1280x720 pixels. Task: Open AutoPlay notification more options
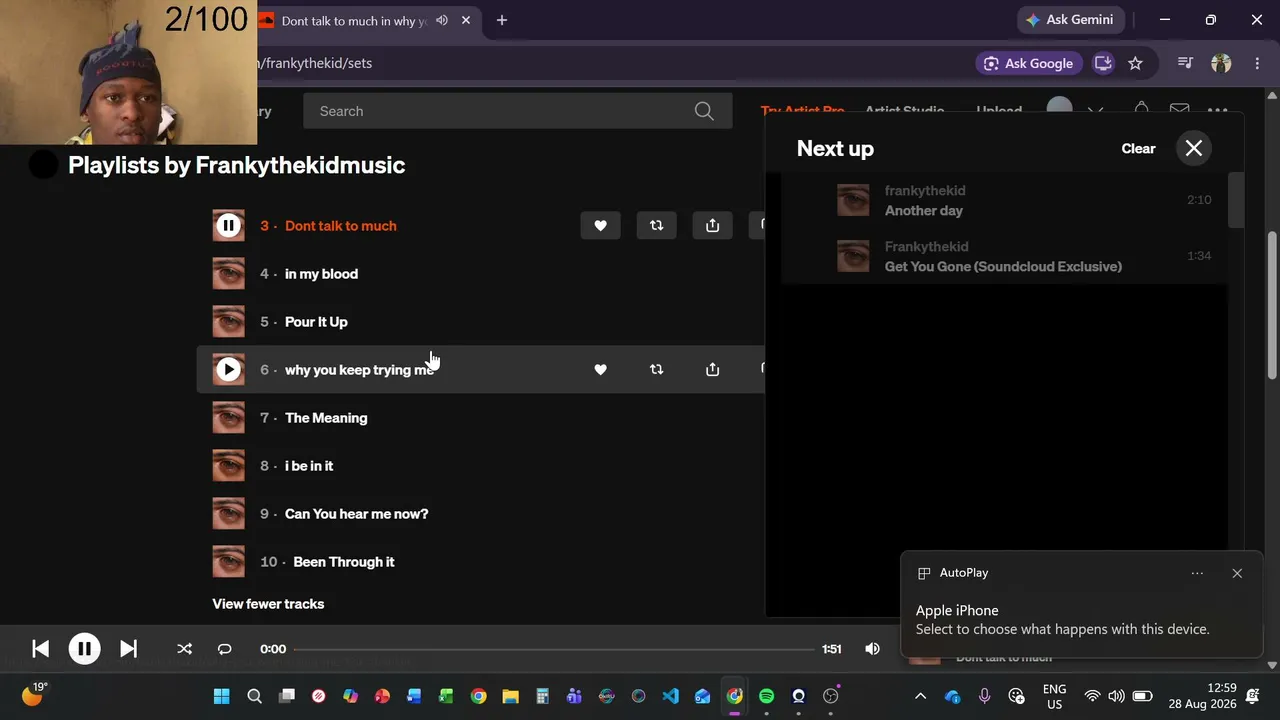(1197, 573)
